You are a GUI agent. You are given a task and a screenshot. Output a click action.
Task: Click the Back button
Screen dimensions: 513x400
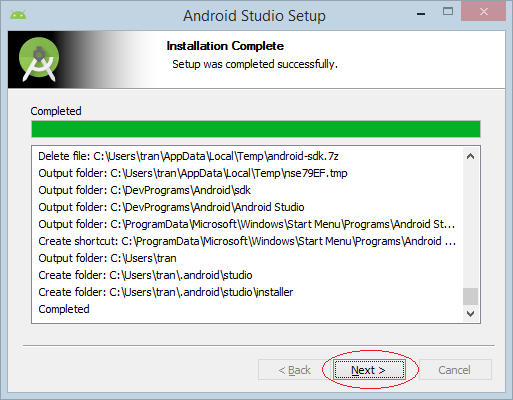pos(295,370)
